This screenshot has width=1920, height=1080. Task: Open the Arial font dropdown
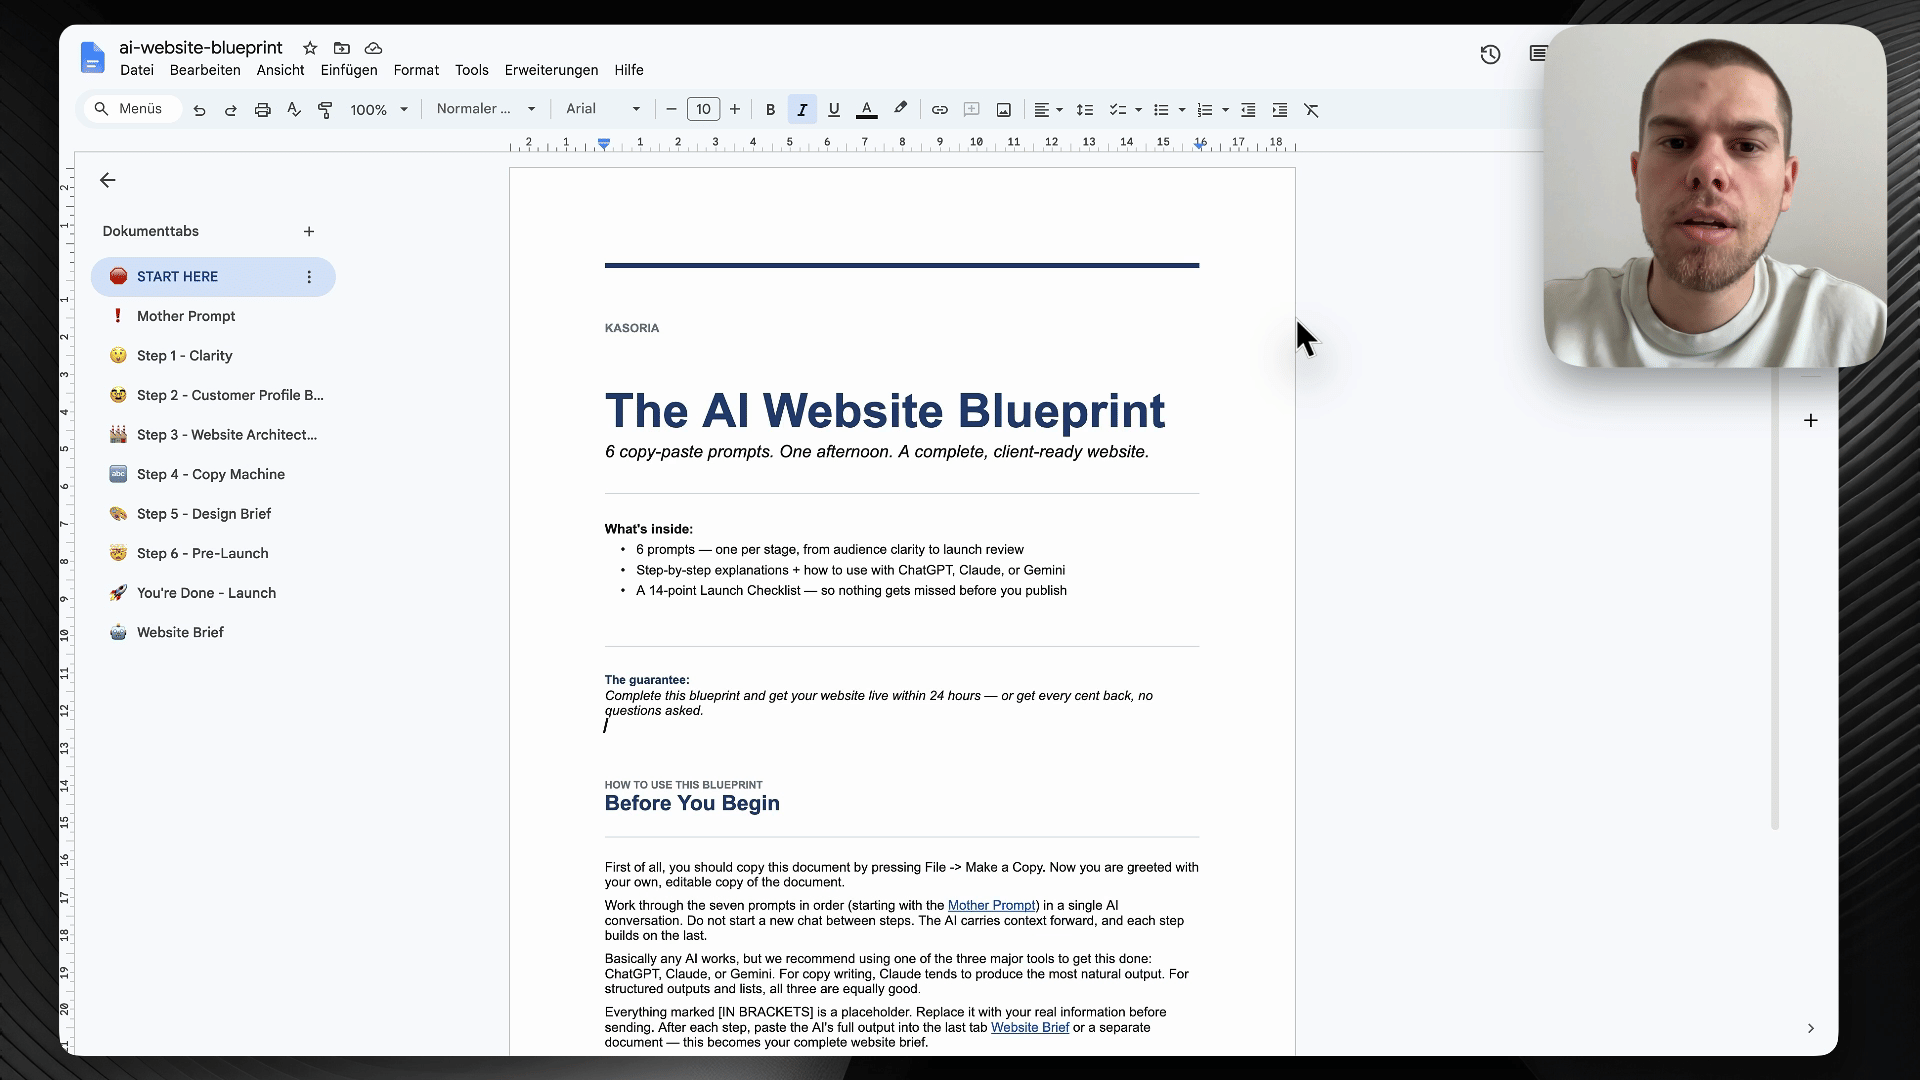tap(603, 109)
